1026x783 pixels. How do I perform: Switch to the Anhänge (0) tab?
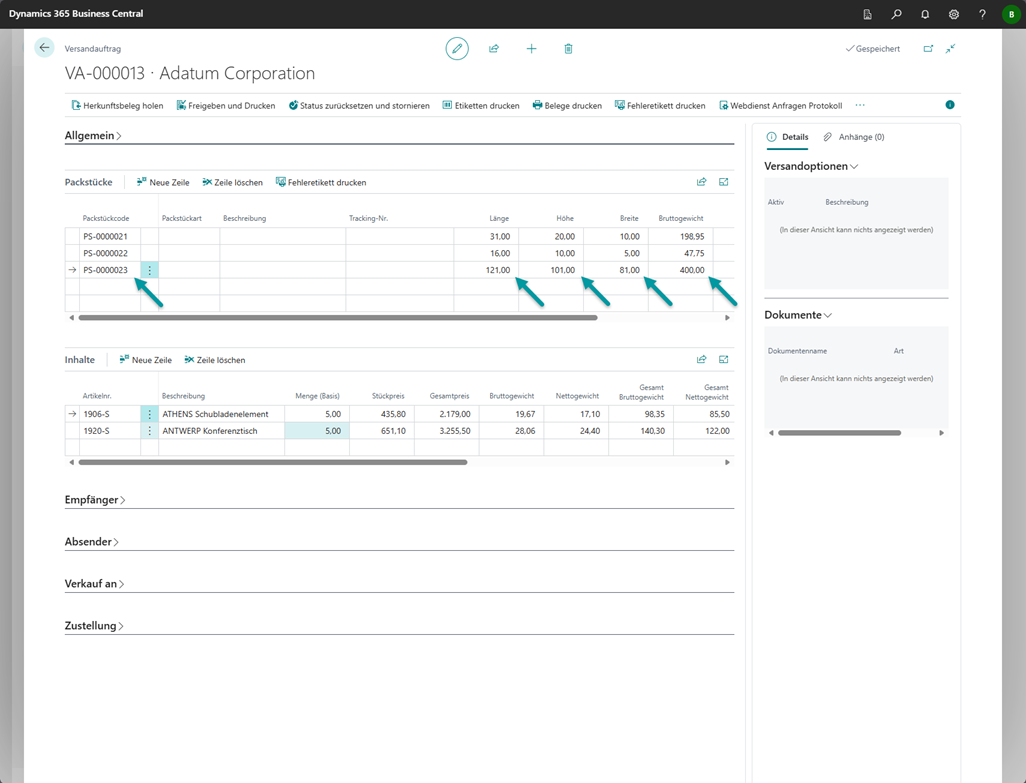pos(854,137)
